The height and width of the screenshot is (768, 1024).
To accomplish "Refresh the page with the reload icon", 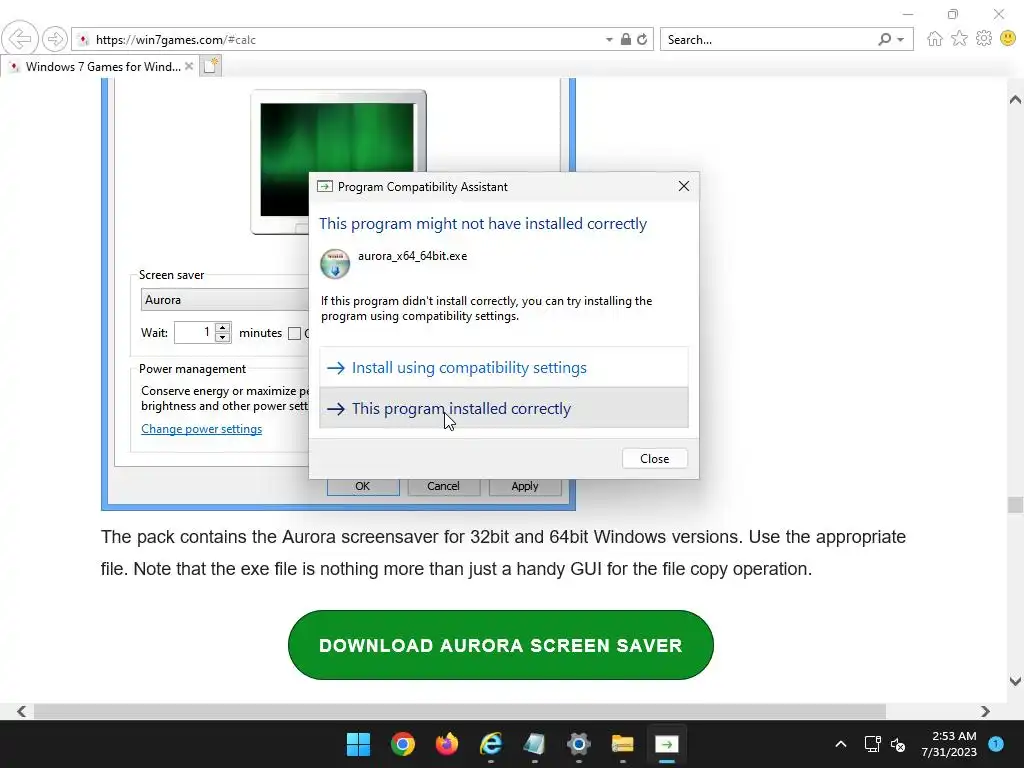I will click(x=642, y=39).
